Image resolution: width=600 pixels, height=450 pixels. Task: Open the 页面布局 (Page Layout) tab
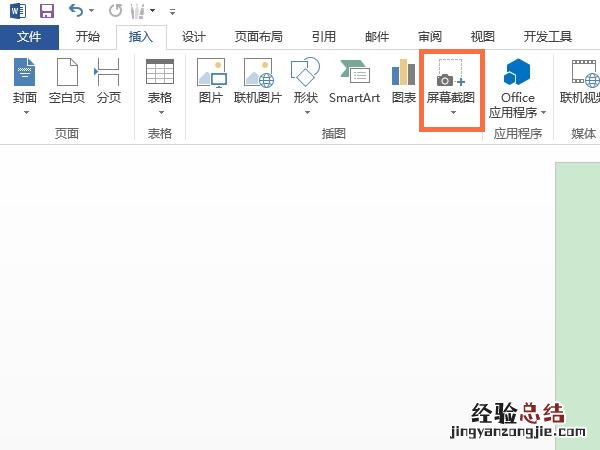coord(259,37)
